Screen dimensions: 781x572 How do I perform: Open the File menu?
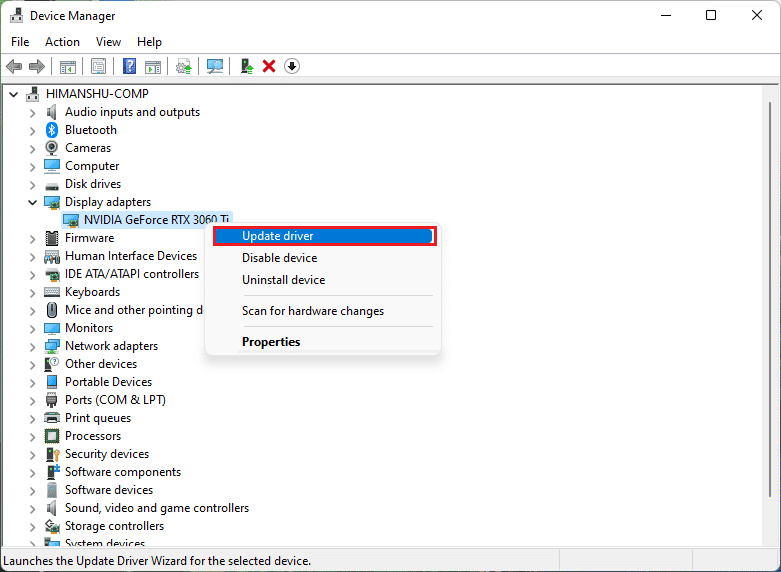[20, 42]
